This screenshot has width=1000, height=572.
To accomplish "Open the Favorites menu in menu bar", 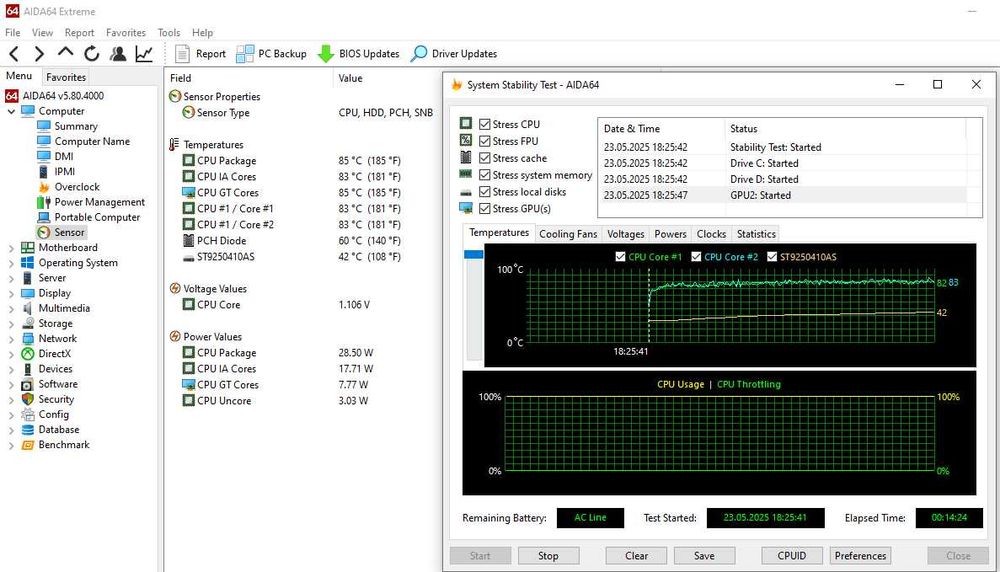I will tap(126, 33).
